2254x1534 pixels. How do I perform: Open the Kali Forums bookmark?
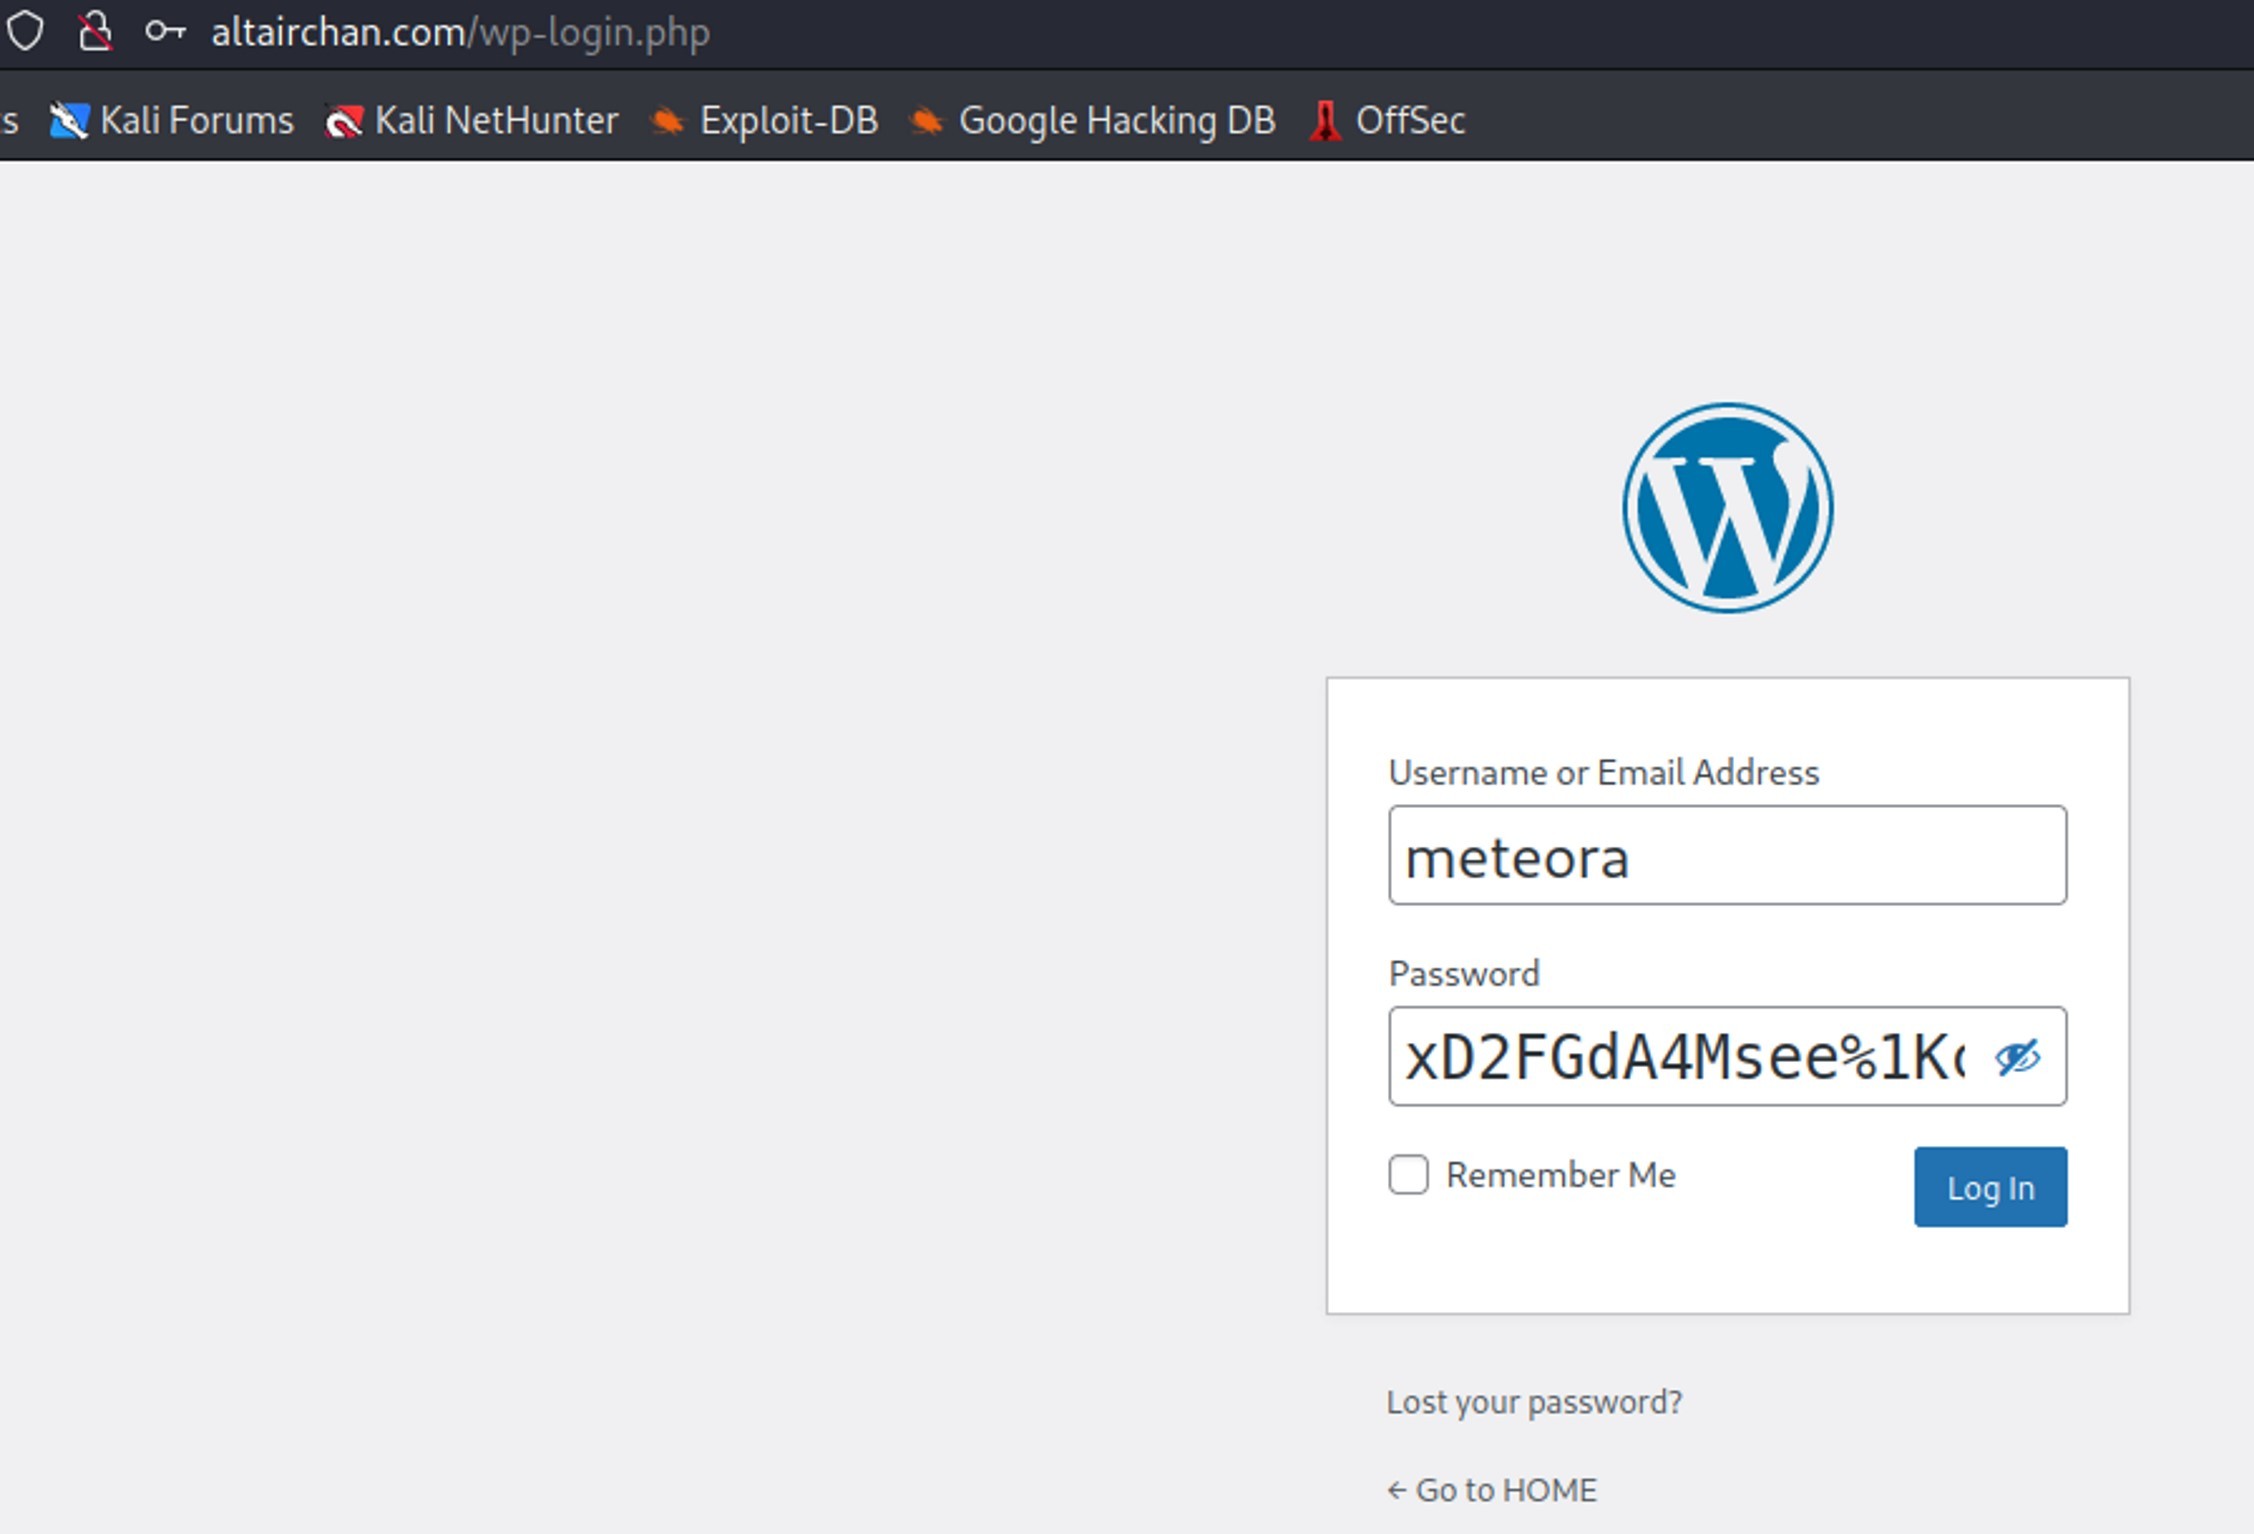pos(172,120)
